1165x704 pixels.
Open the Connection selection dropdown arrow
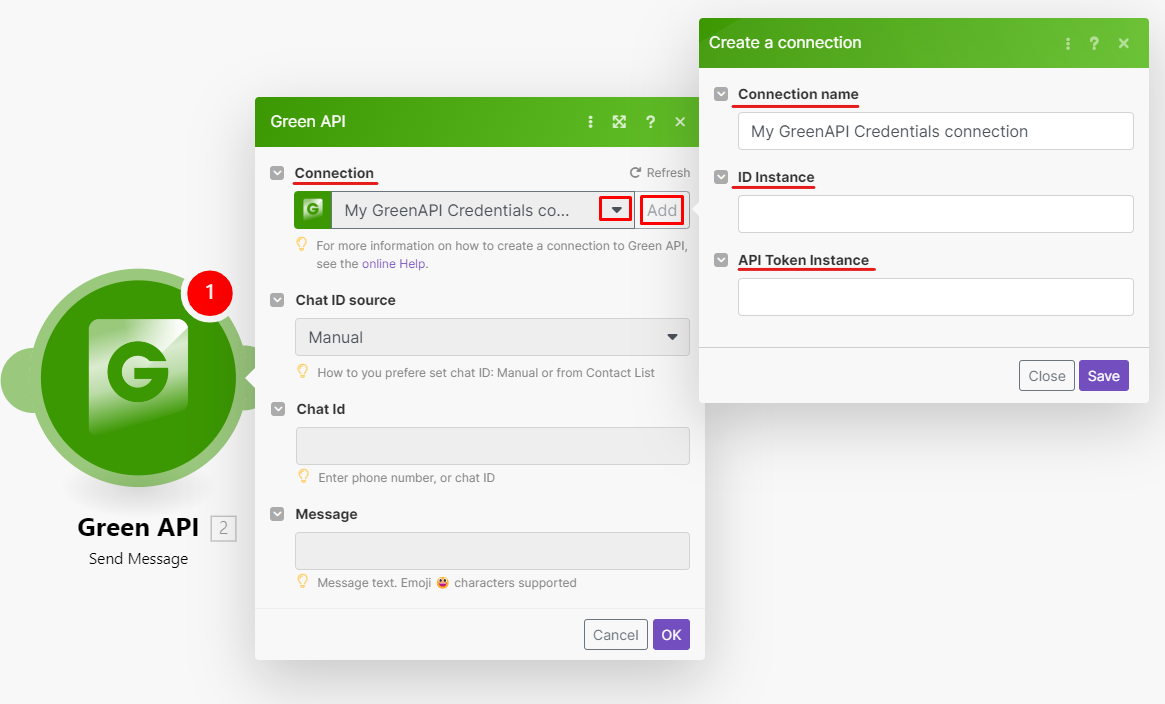point(615,210)
